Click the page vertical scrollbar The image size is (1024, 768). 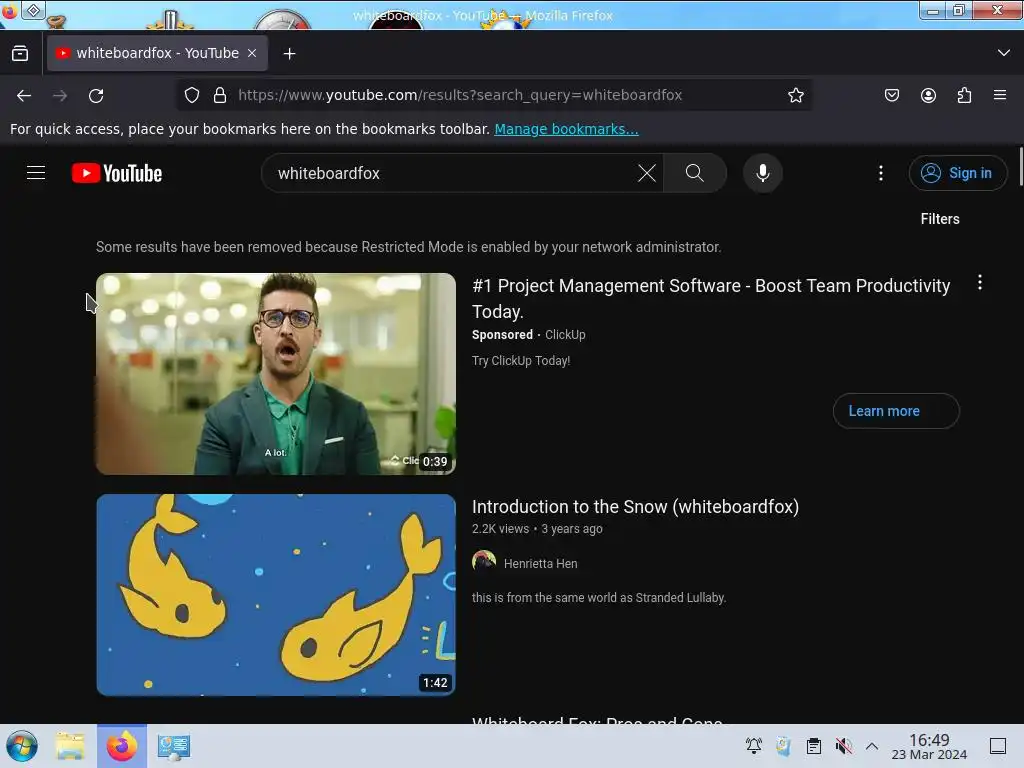point(1019,167)
